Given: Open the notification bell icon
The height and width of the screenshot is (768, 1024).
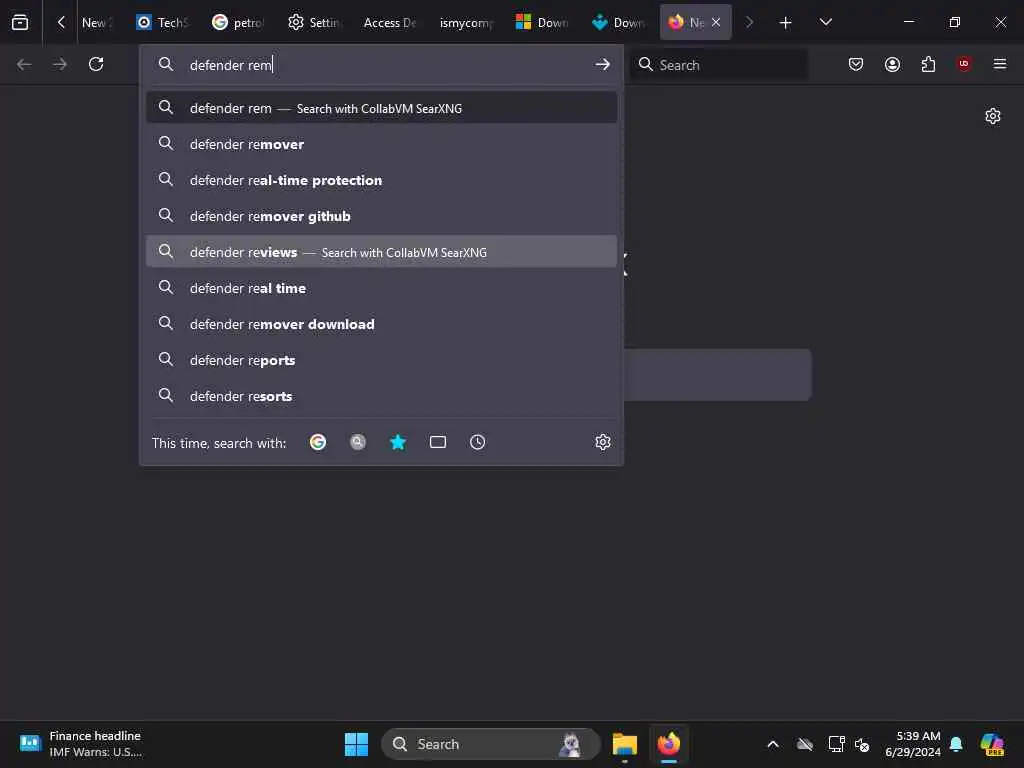Looking at the screenshot, I should click(x=956, y=744).
